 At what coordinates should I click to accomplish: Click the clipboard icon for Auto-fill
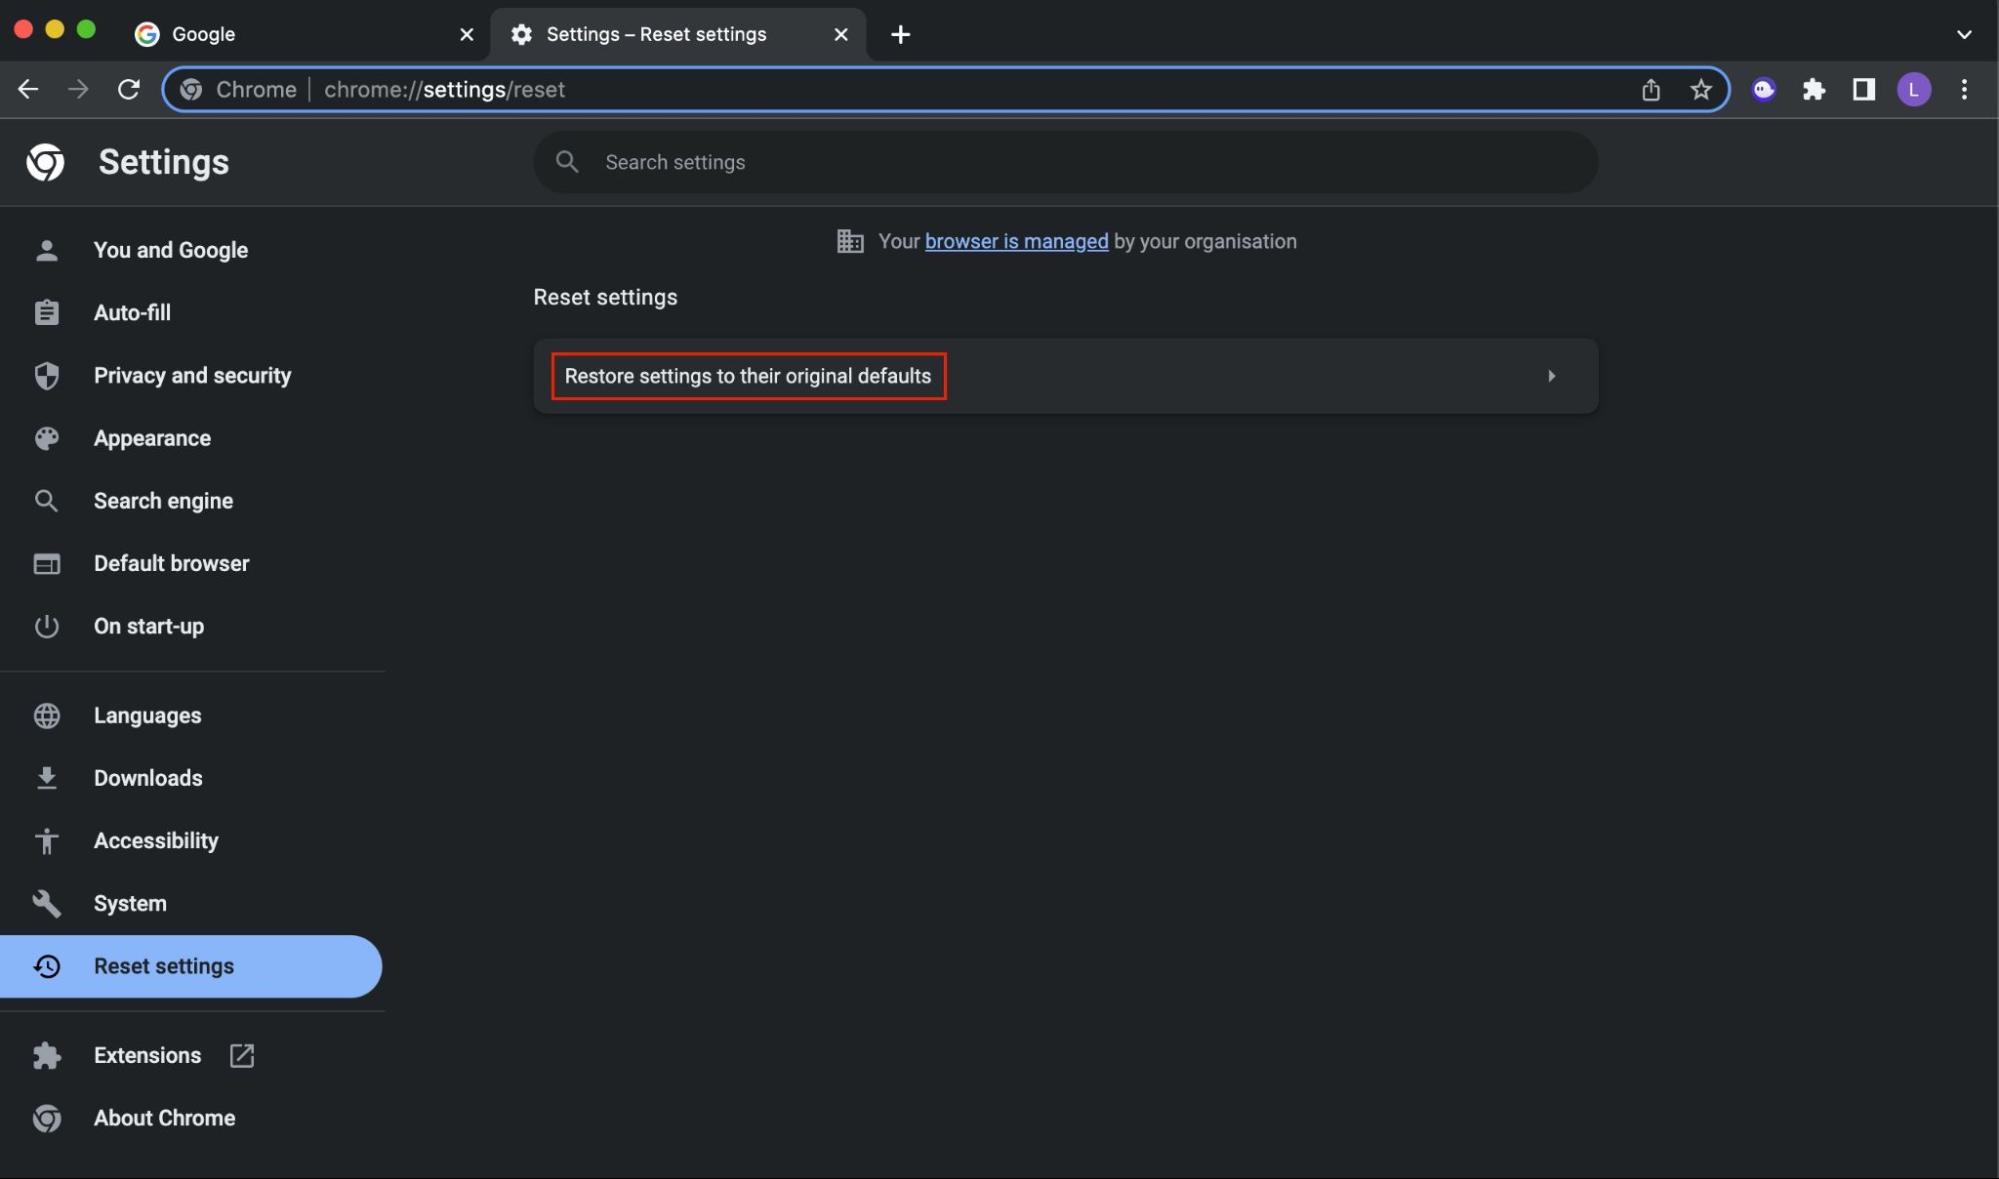click(46, 312)
